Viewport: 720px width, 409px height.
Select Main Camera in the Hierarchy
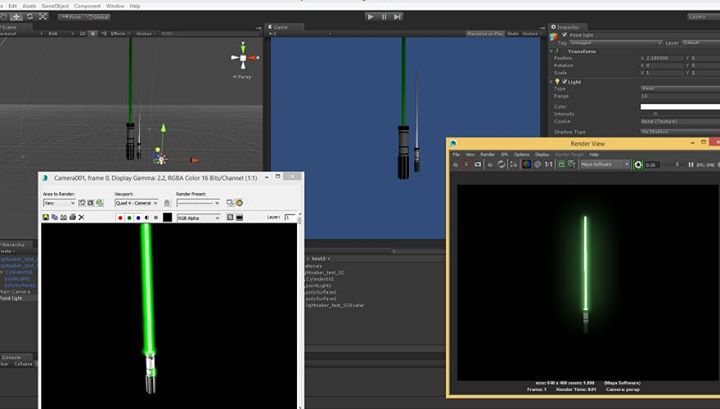[x=16, y=291]
